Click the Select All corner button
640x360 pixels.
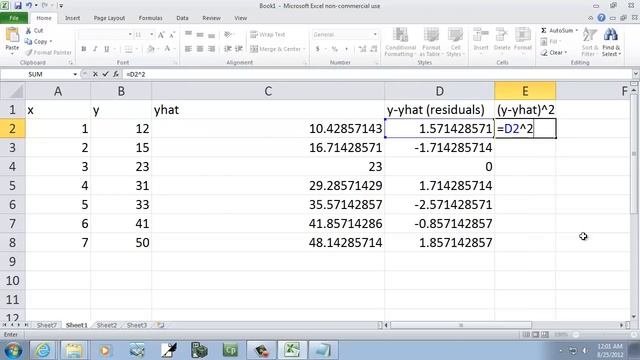coord(12,91)
